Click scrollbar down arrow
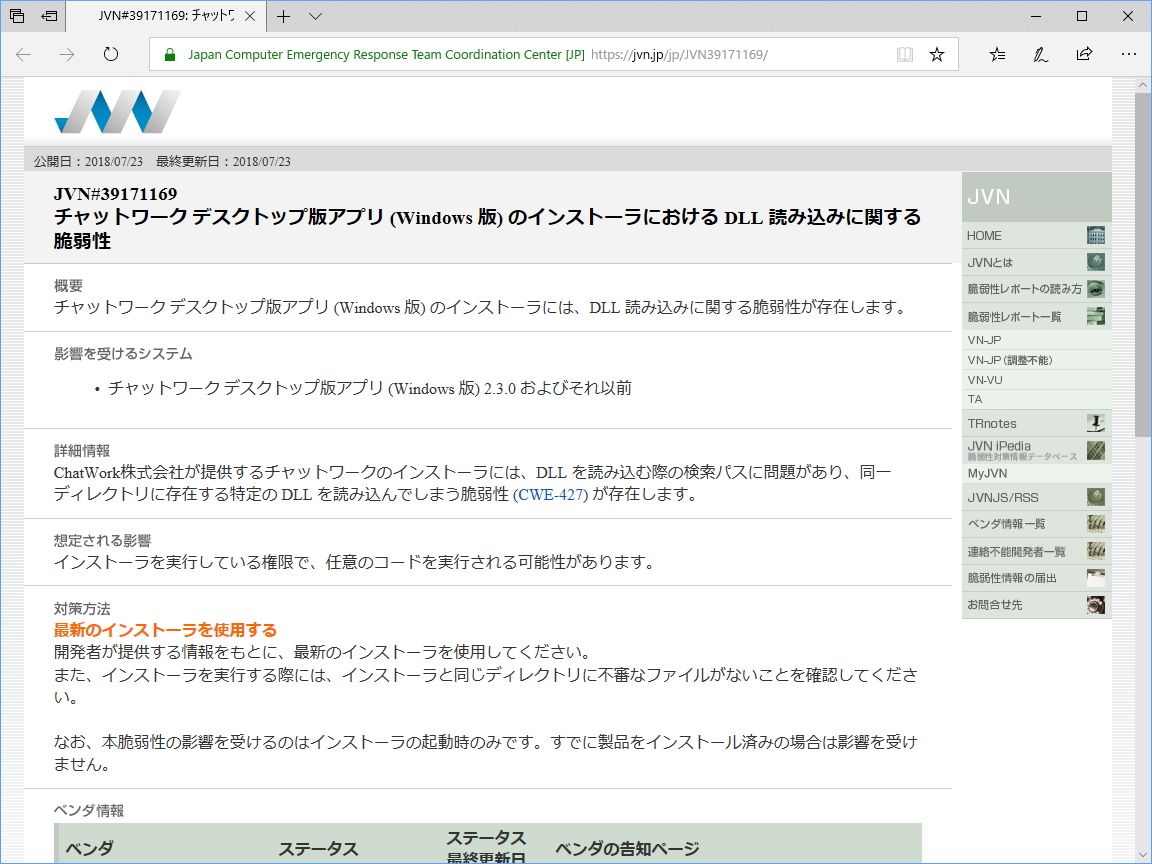Viewport: 1152px width, 864px height. (x=1142, y=854)
